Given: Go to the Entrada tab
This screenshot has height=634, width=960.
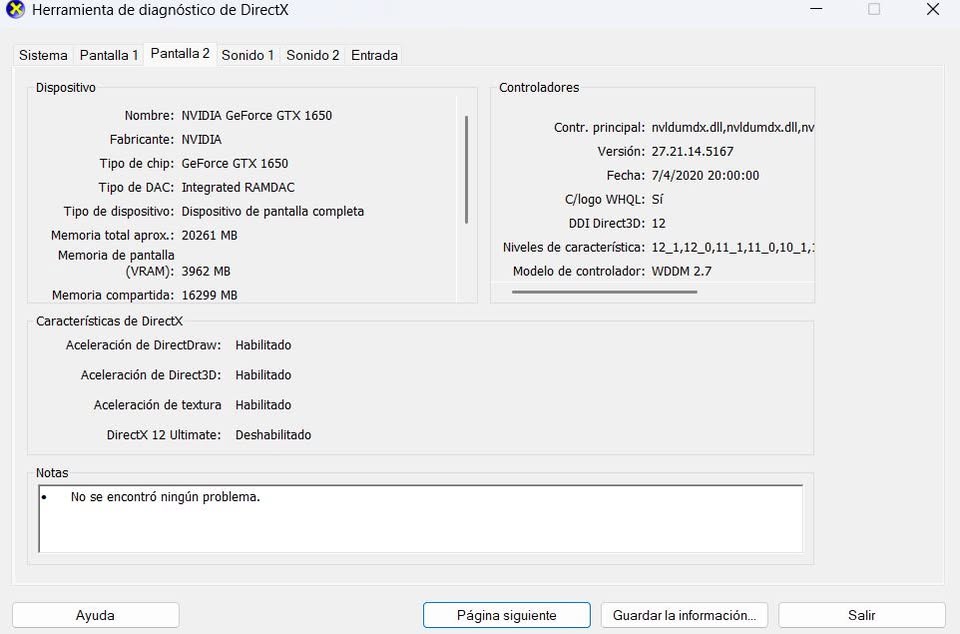Looking at the screenshot, I should [x=374, y=55].
